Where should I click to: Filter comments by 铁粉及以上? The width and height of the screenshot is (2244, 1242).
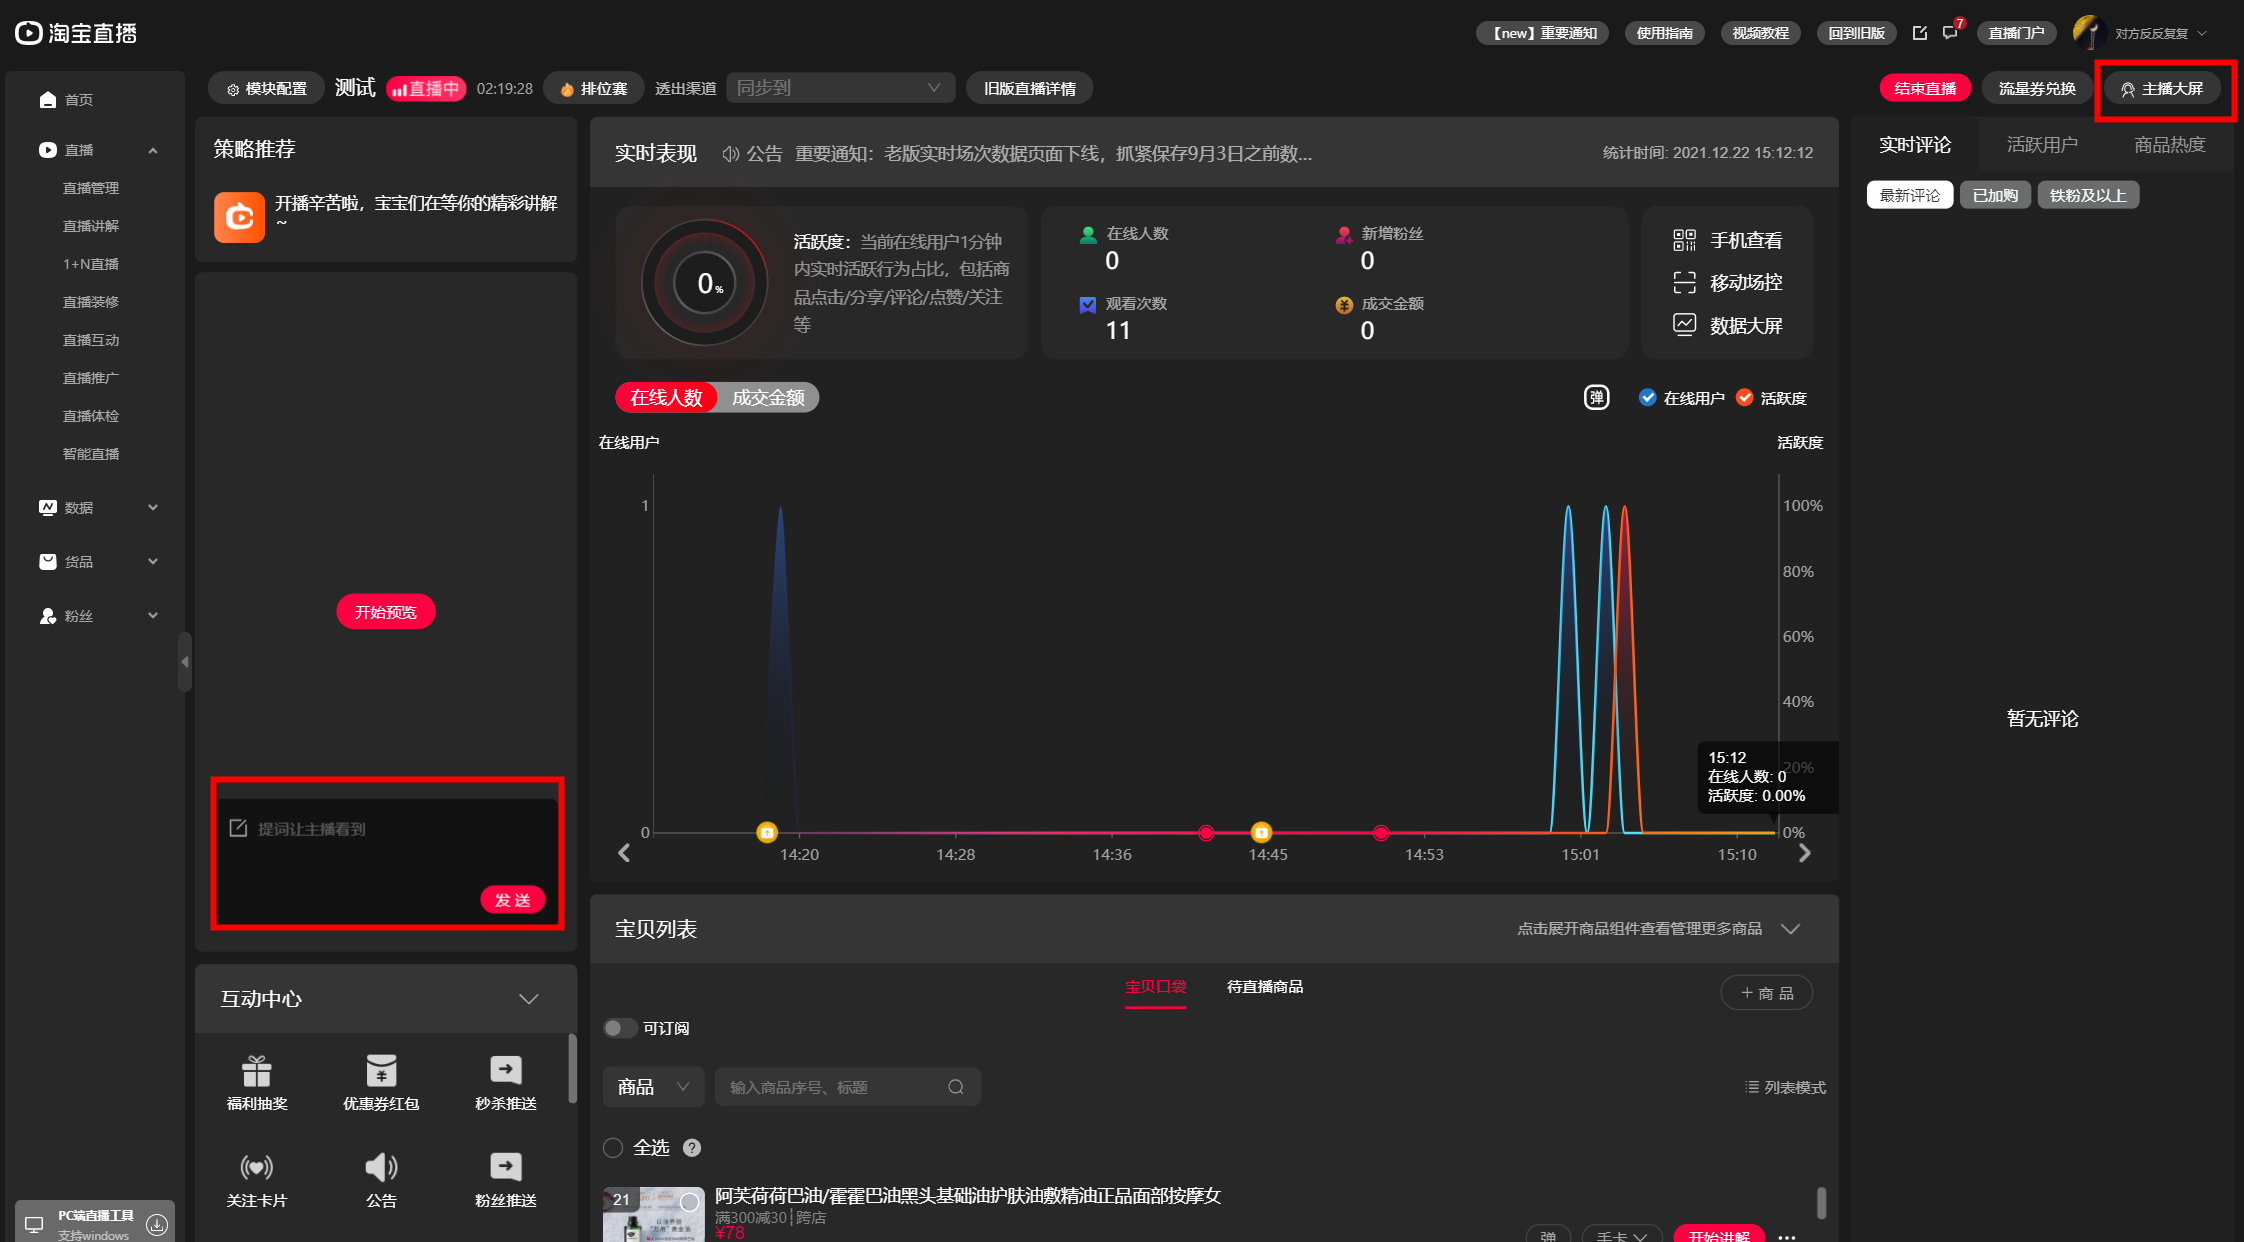point(2088,195)
